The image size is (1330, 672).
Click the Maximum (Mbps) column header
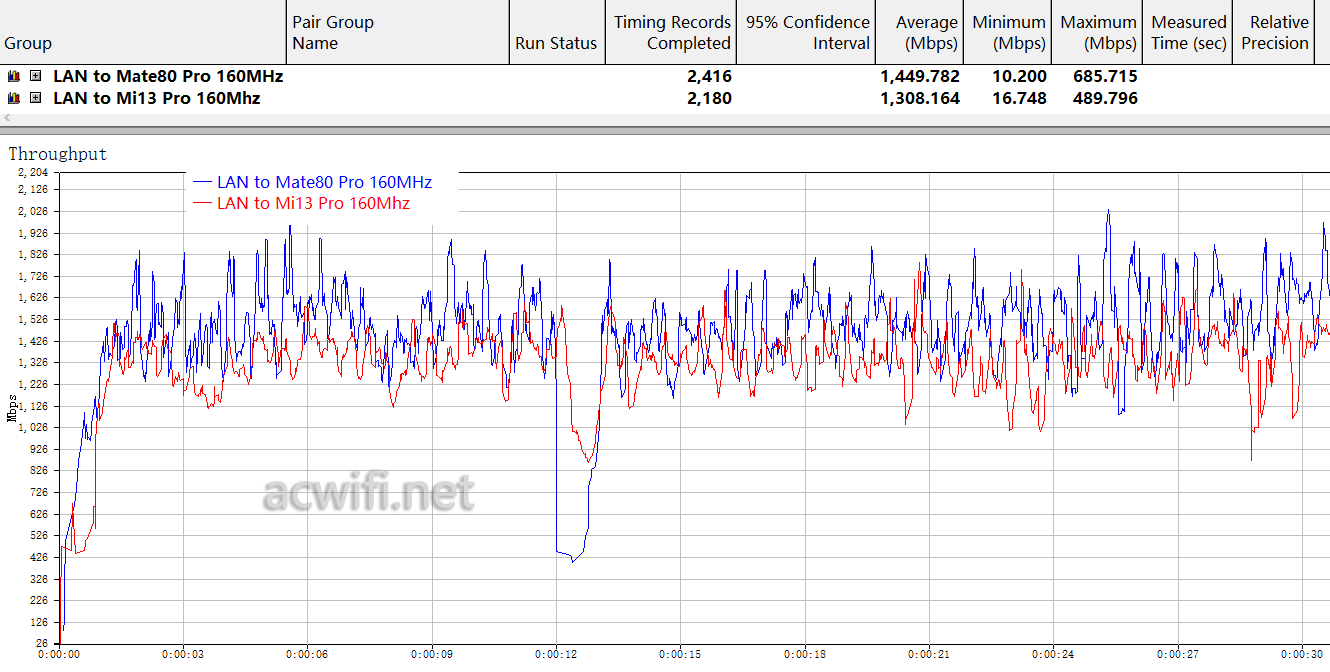[x=1098, y=33]
